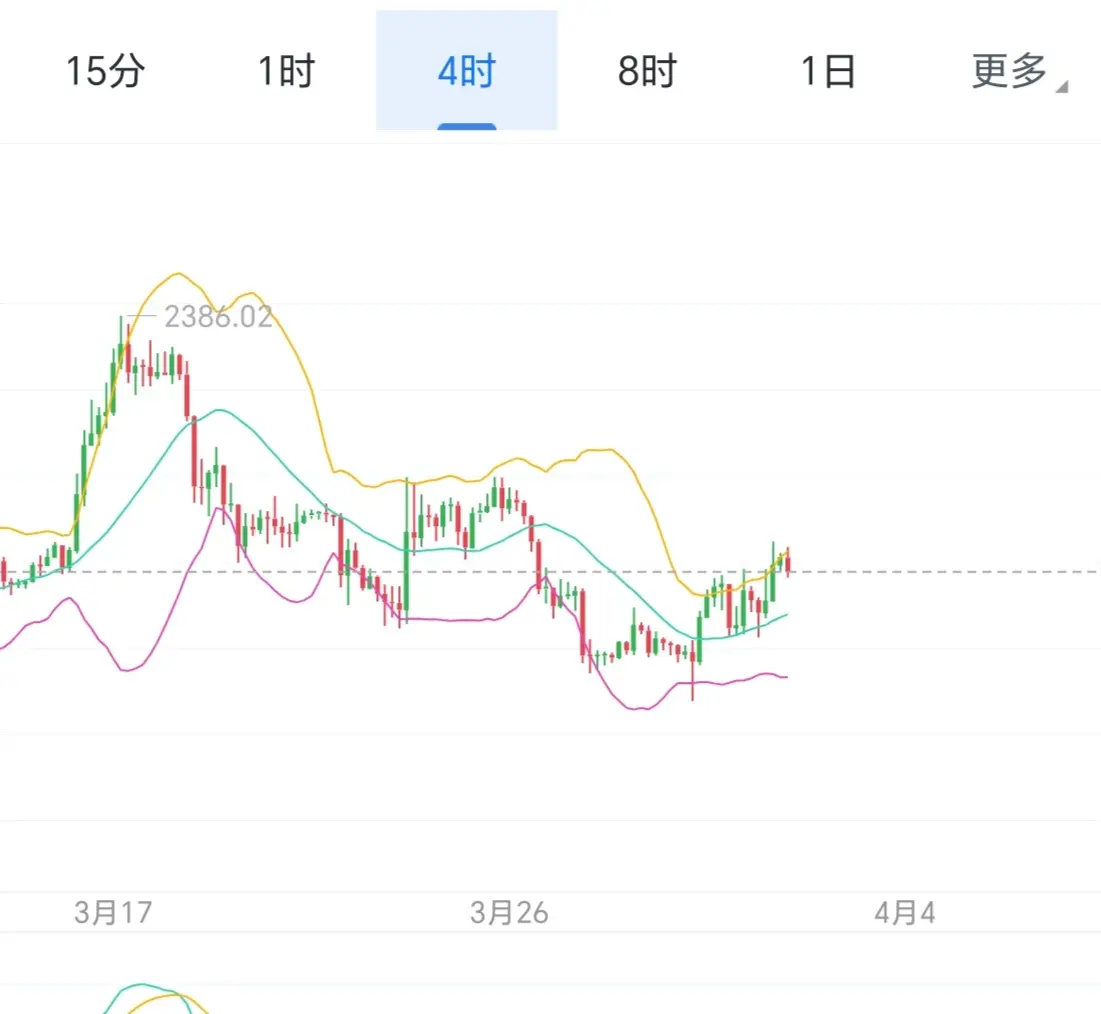Image resolution: width=1101 pixels, height=1014 pixels.
Task: Expand the 更多 timeframe dropdown
Action: [1009, 72]
